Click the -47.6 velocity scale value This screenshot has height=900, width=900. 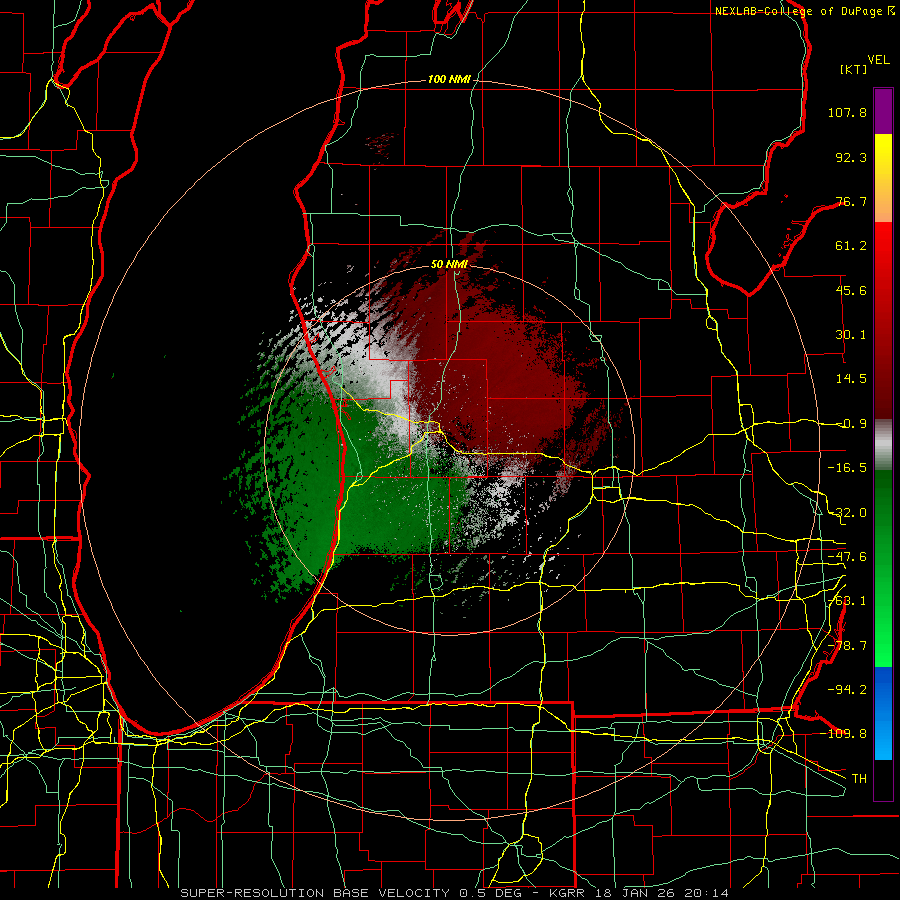847,557
